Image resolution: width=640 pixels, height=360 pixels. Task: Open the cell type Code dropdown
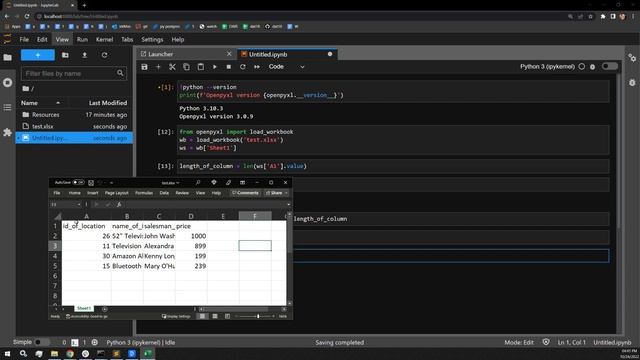click(x=287, y=67)
